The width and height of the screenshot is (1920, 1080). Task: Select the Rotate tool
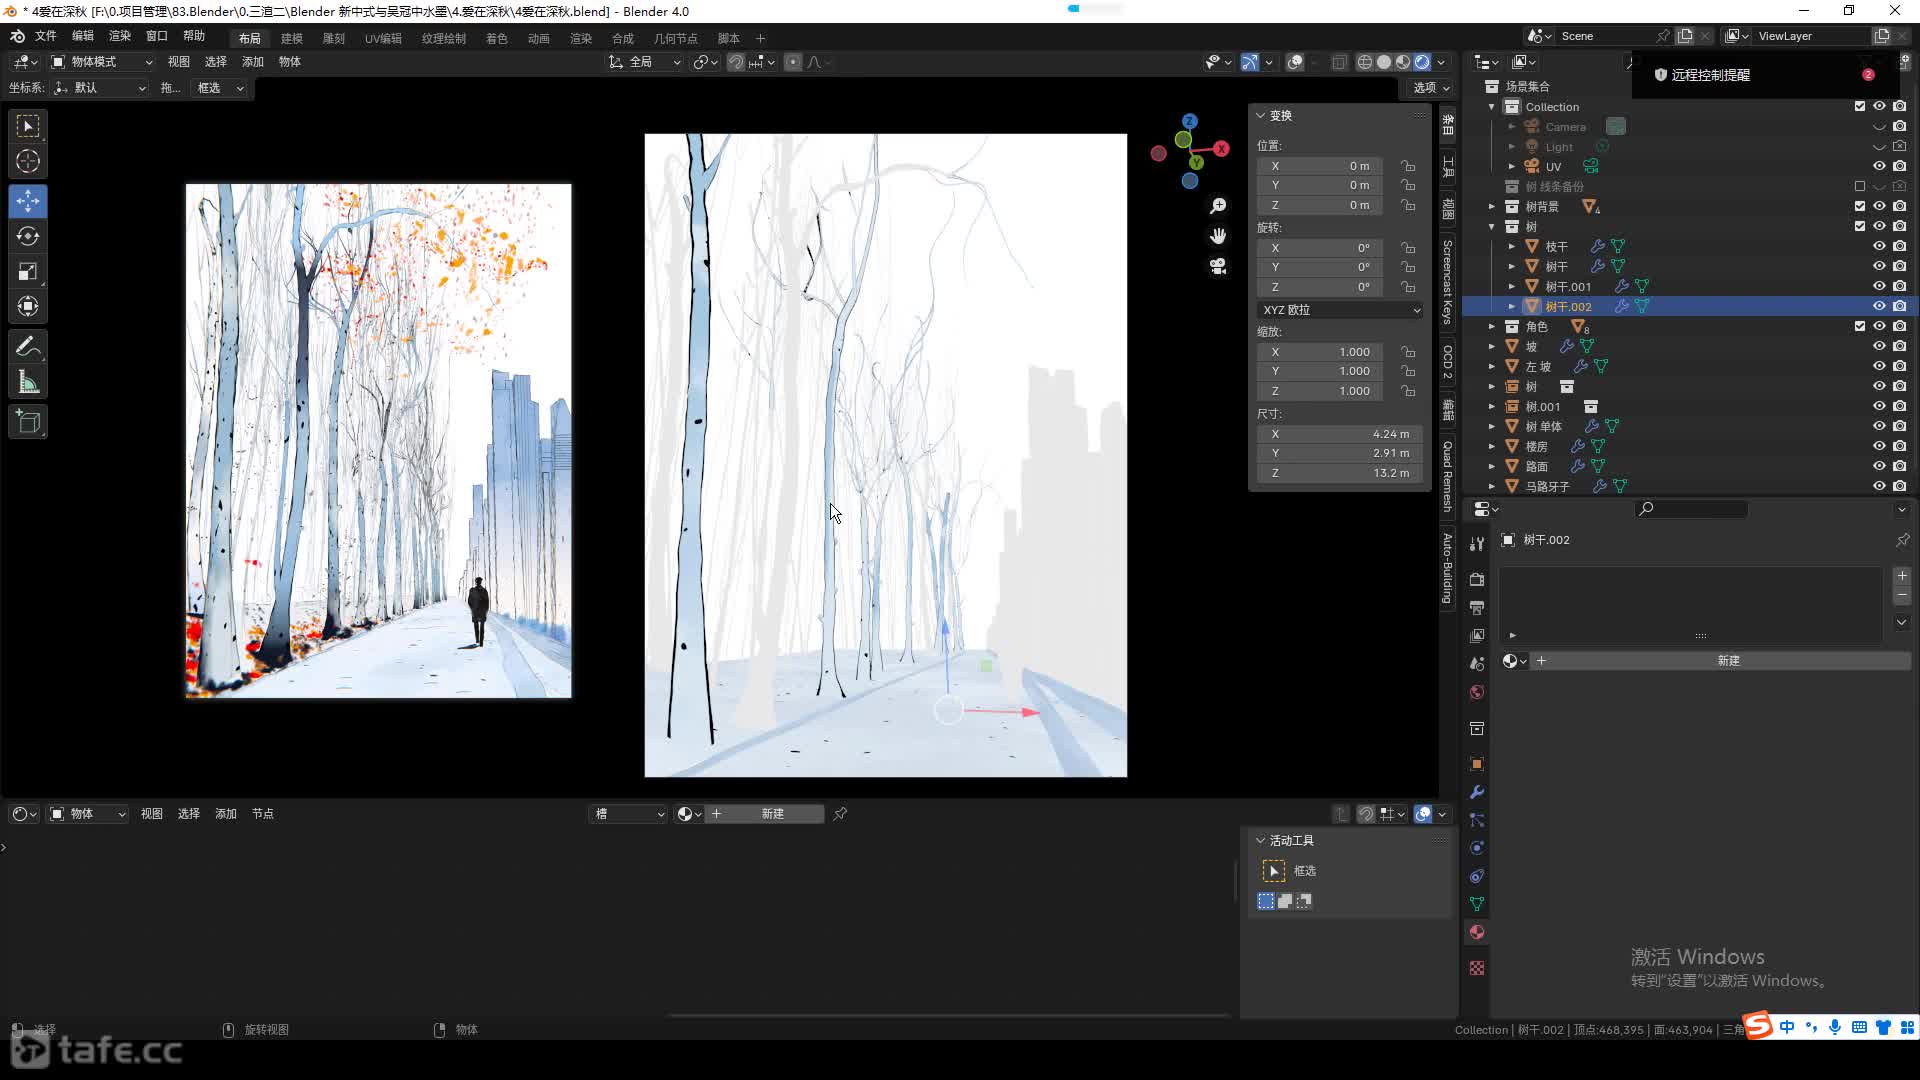[x=28, y=236]
